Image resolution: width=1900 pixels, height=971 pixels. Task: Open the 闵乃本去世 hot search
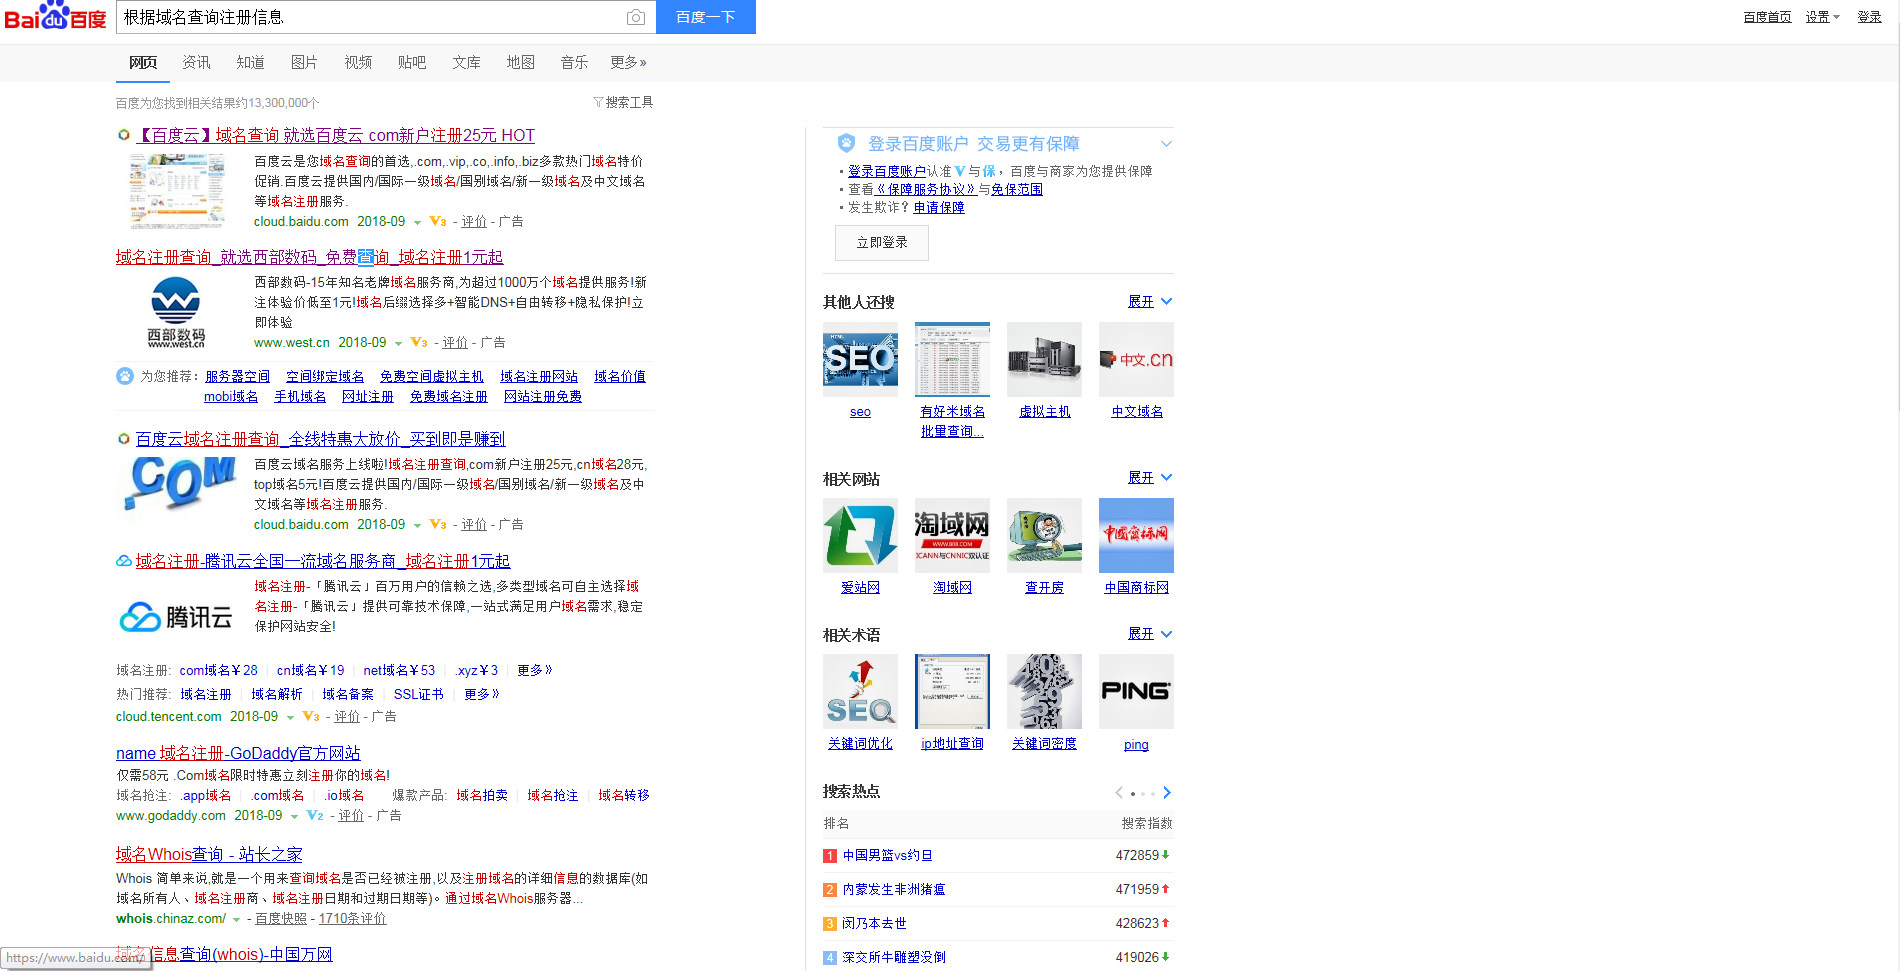pyautogui.click(x=874, y=923)
